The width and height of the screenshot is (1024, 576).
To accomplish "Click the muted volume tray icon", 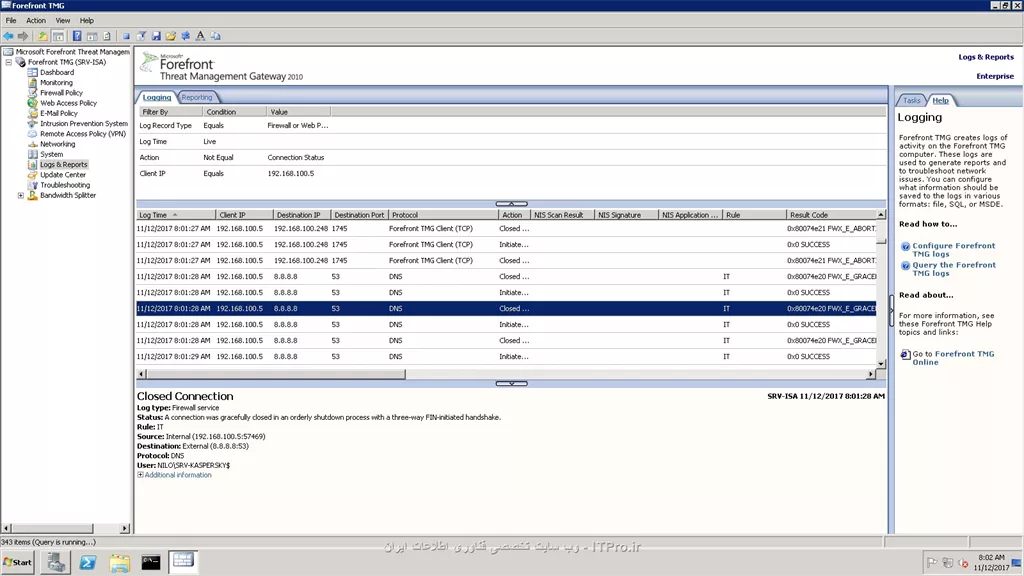I will click(x=963, y=562).
